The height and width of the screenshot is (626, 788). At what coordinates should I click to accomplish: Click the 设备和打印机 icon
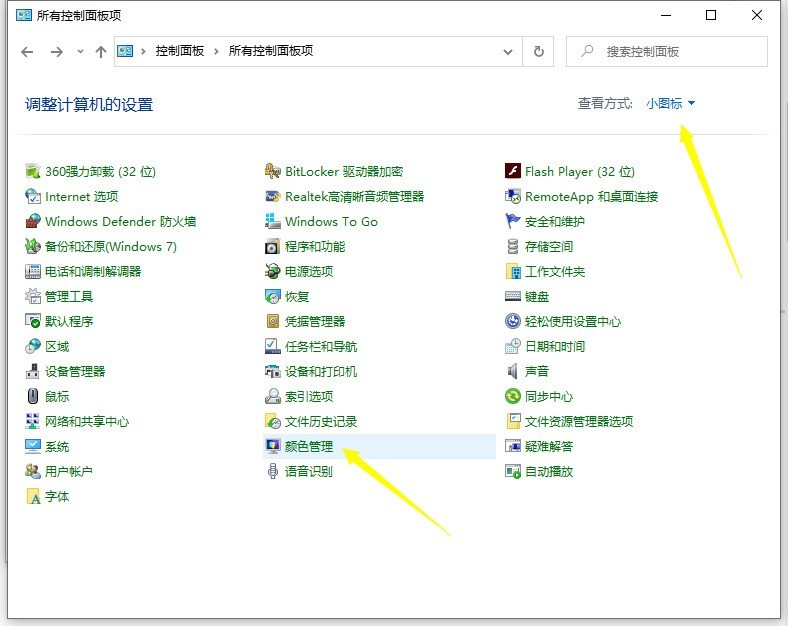pyautogui.click(x=273, y=371)
